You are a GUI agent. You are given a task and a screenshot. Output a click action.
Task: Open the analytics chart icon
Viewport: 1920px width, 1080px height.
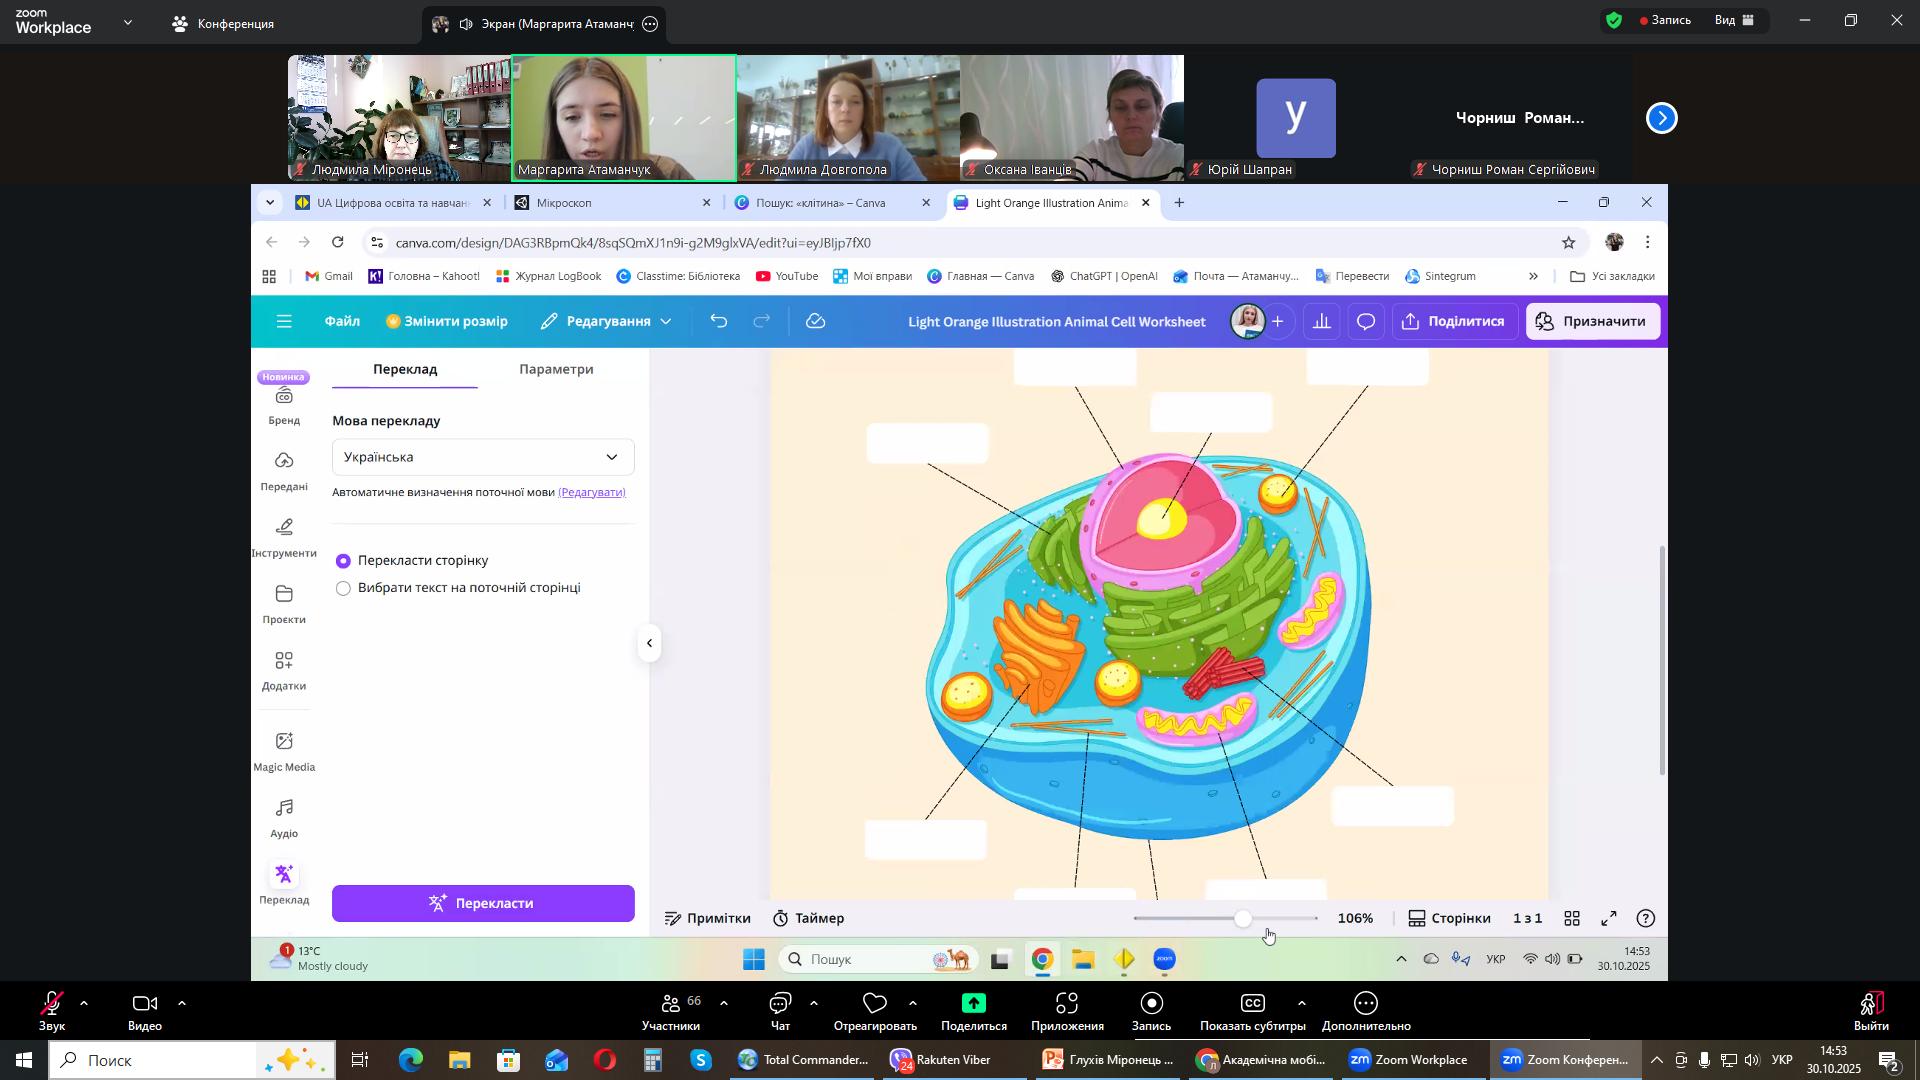[1322, 322]
